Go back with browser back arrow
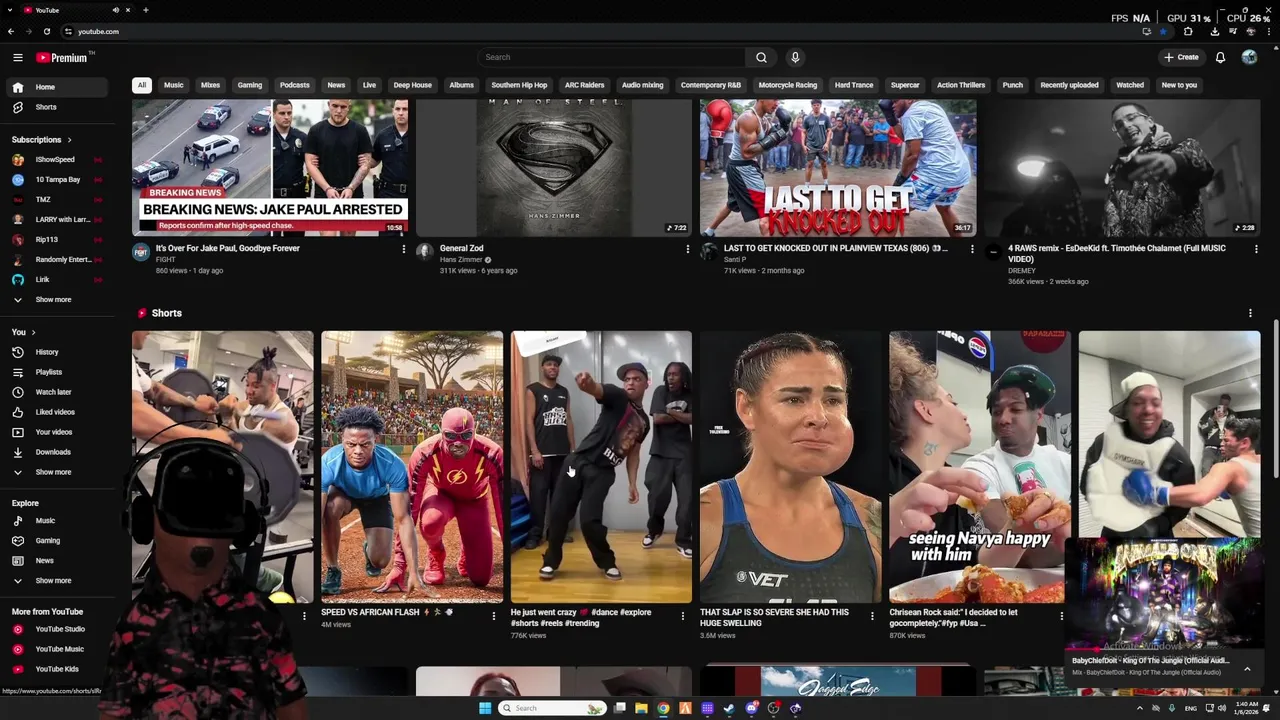Viewport: 1280px width, 720px height. pyautogui.click(x=11, y=31)
